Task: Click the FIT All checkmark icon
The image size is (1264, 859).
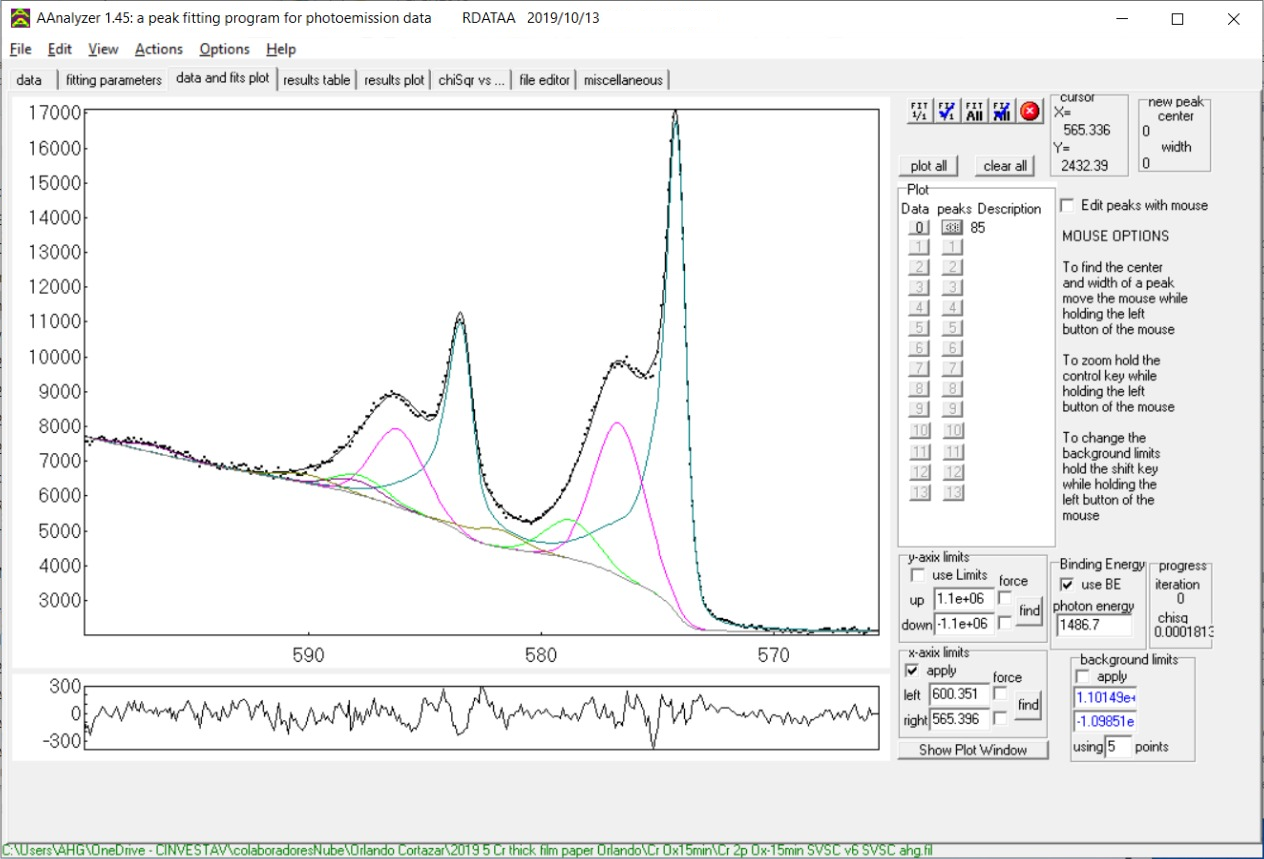Action: click(x=975, y=111)
